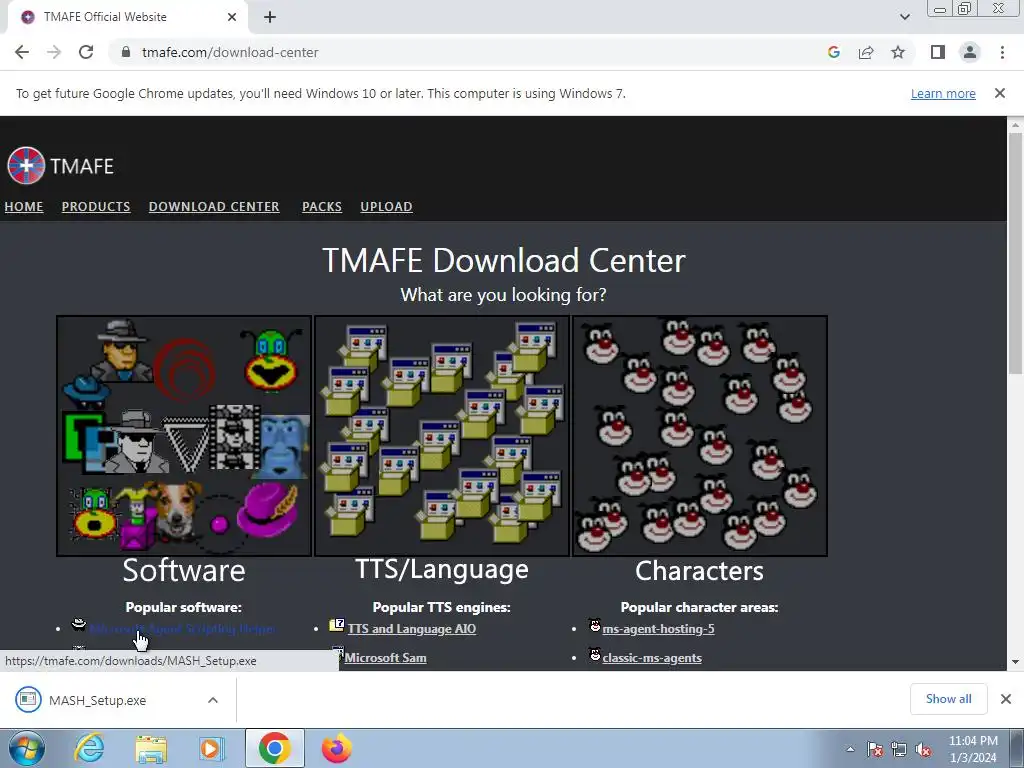Screen dimensions: 1024x768
Task: Click the browser forward arrow
Action: tap(54, 52)
